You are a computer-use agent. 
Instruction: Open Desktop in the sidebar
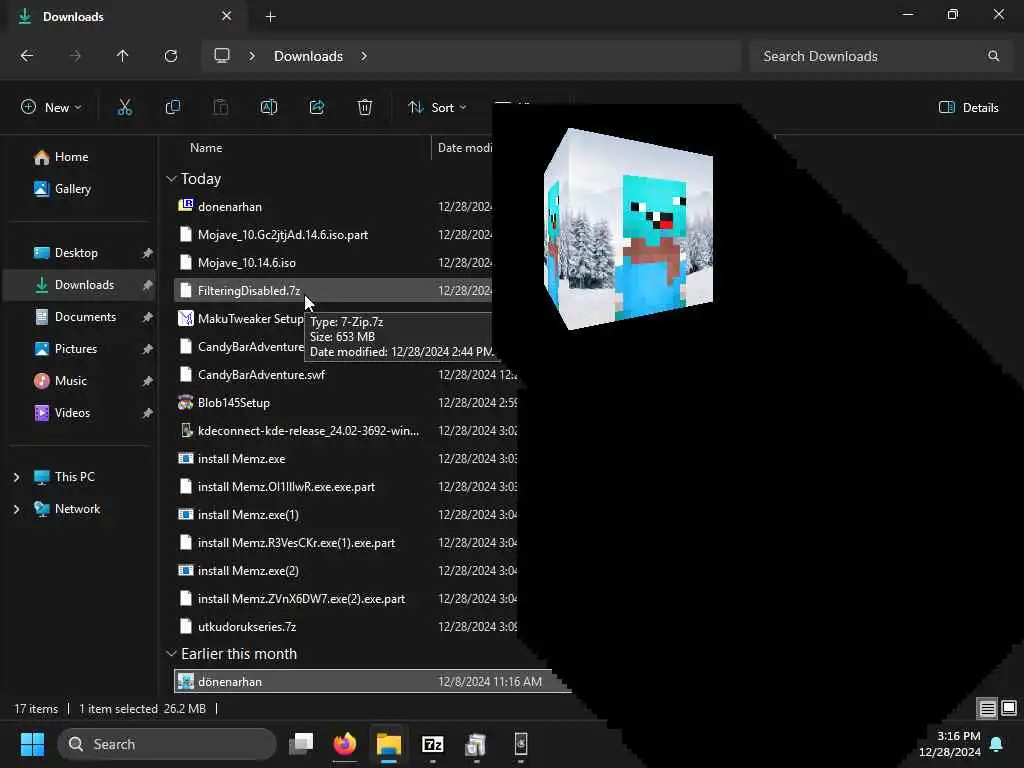80,253
